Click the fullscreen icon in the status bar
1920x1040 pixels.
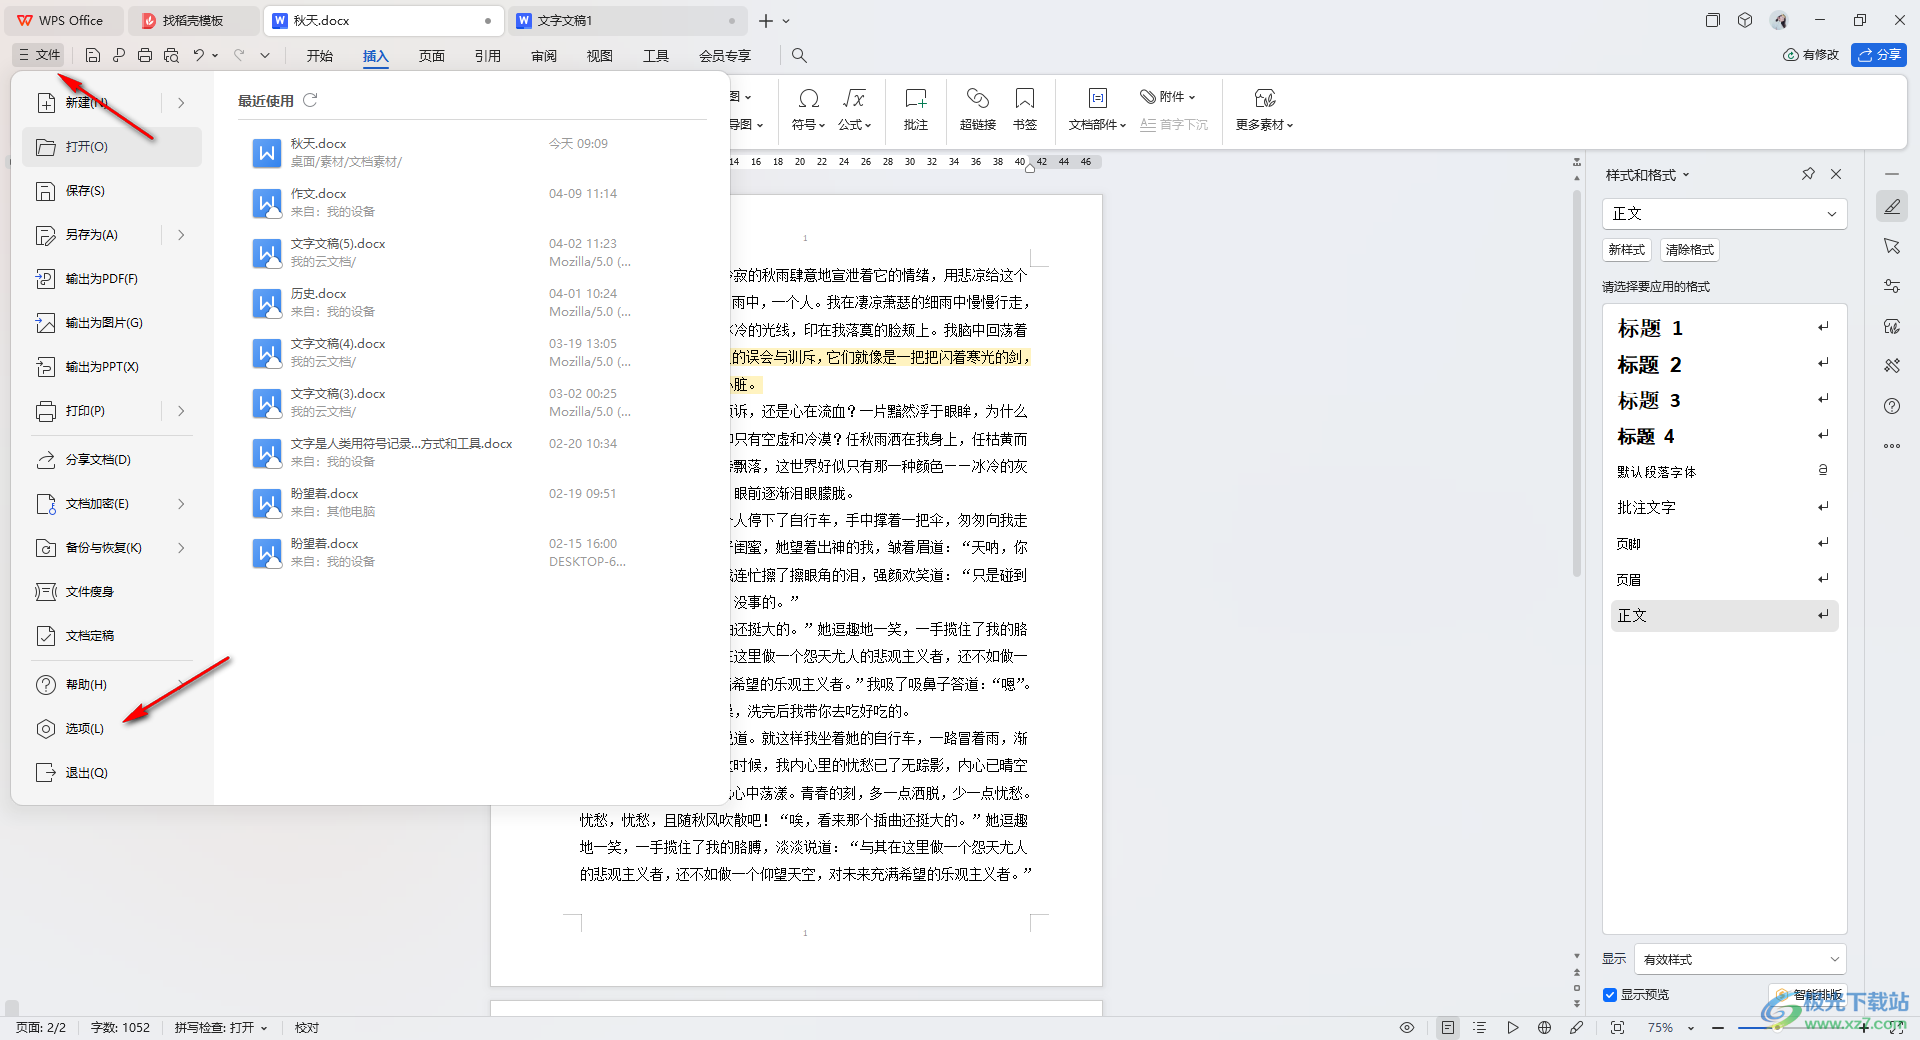pyautogui.click(x=1617, y=1027)
